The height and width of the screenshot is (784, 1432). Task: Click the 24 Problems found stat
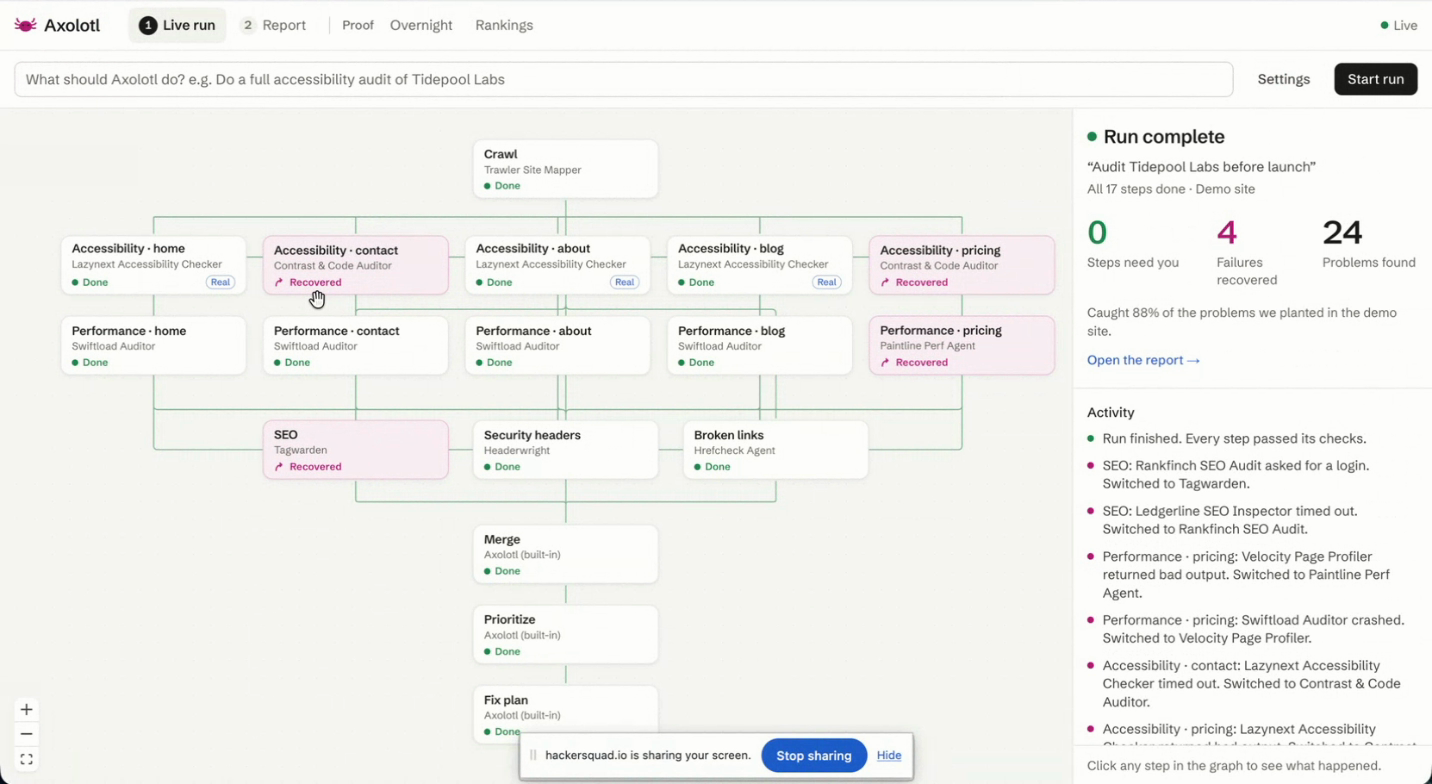point(1369,245)
